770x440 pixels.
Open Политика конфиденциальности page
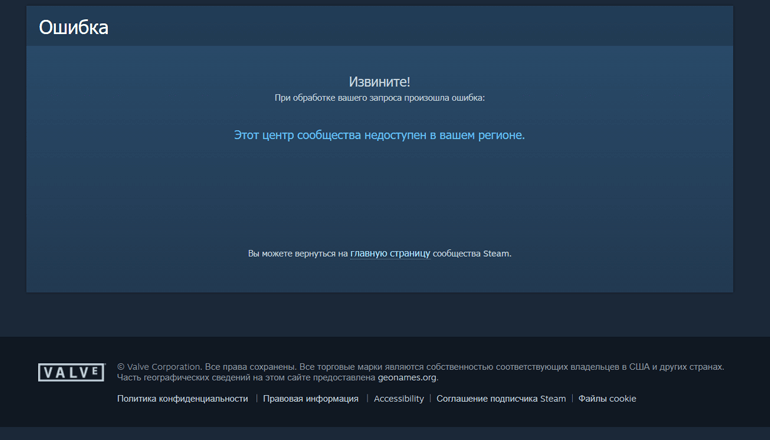click(x=182, y=399)
